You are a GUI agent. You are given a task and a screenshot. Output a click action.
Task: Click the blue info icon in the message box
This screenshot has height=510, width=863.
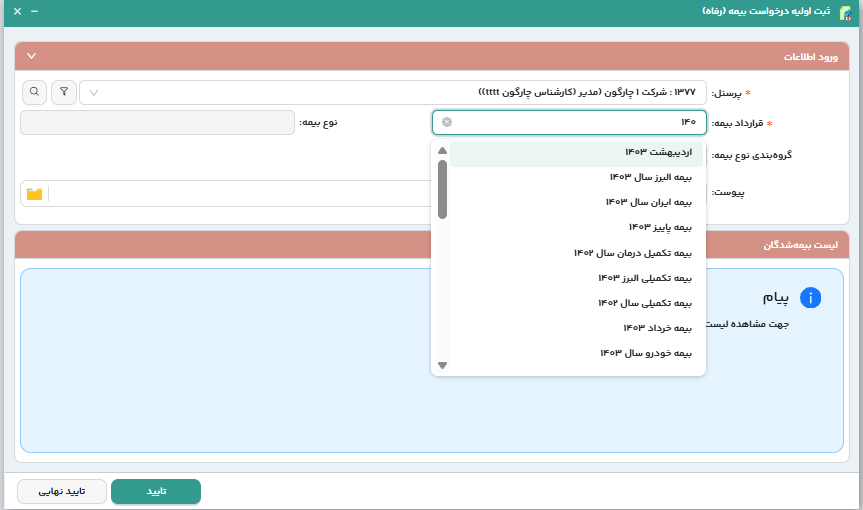[x=810, y=298]
